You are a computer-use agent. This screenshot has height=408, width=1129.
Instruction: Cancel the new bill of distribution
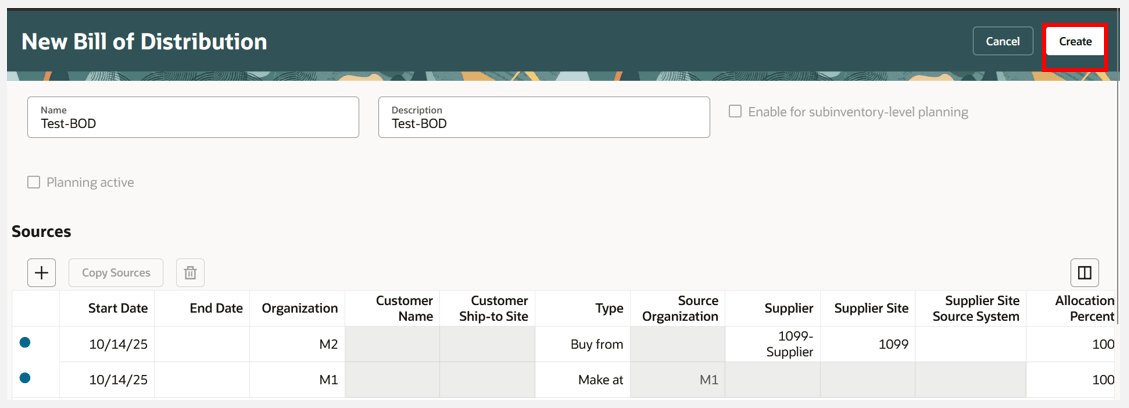tap(1002, 42)
